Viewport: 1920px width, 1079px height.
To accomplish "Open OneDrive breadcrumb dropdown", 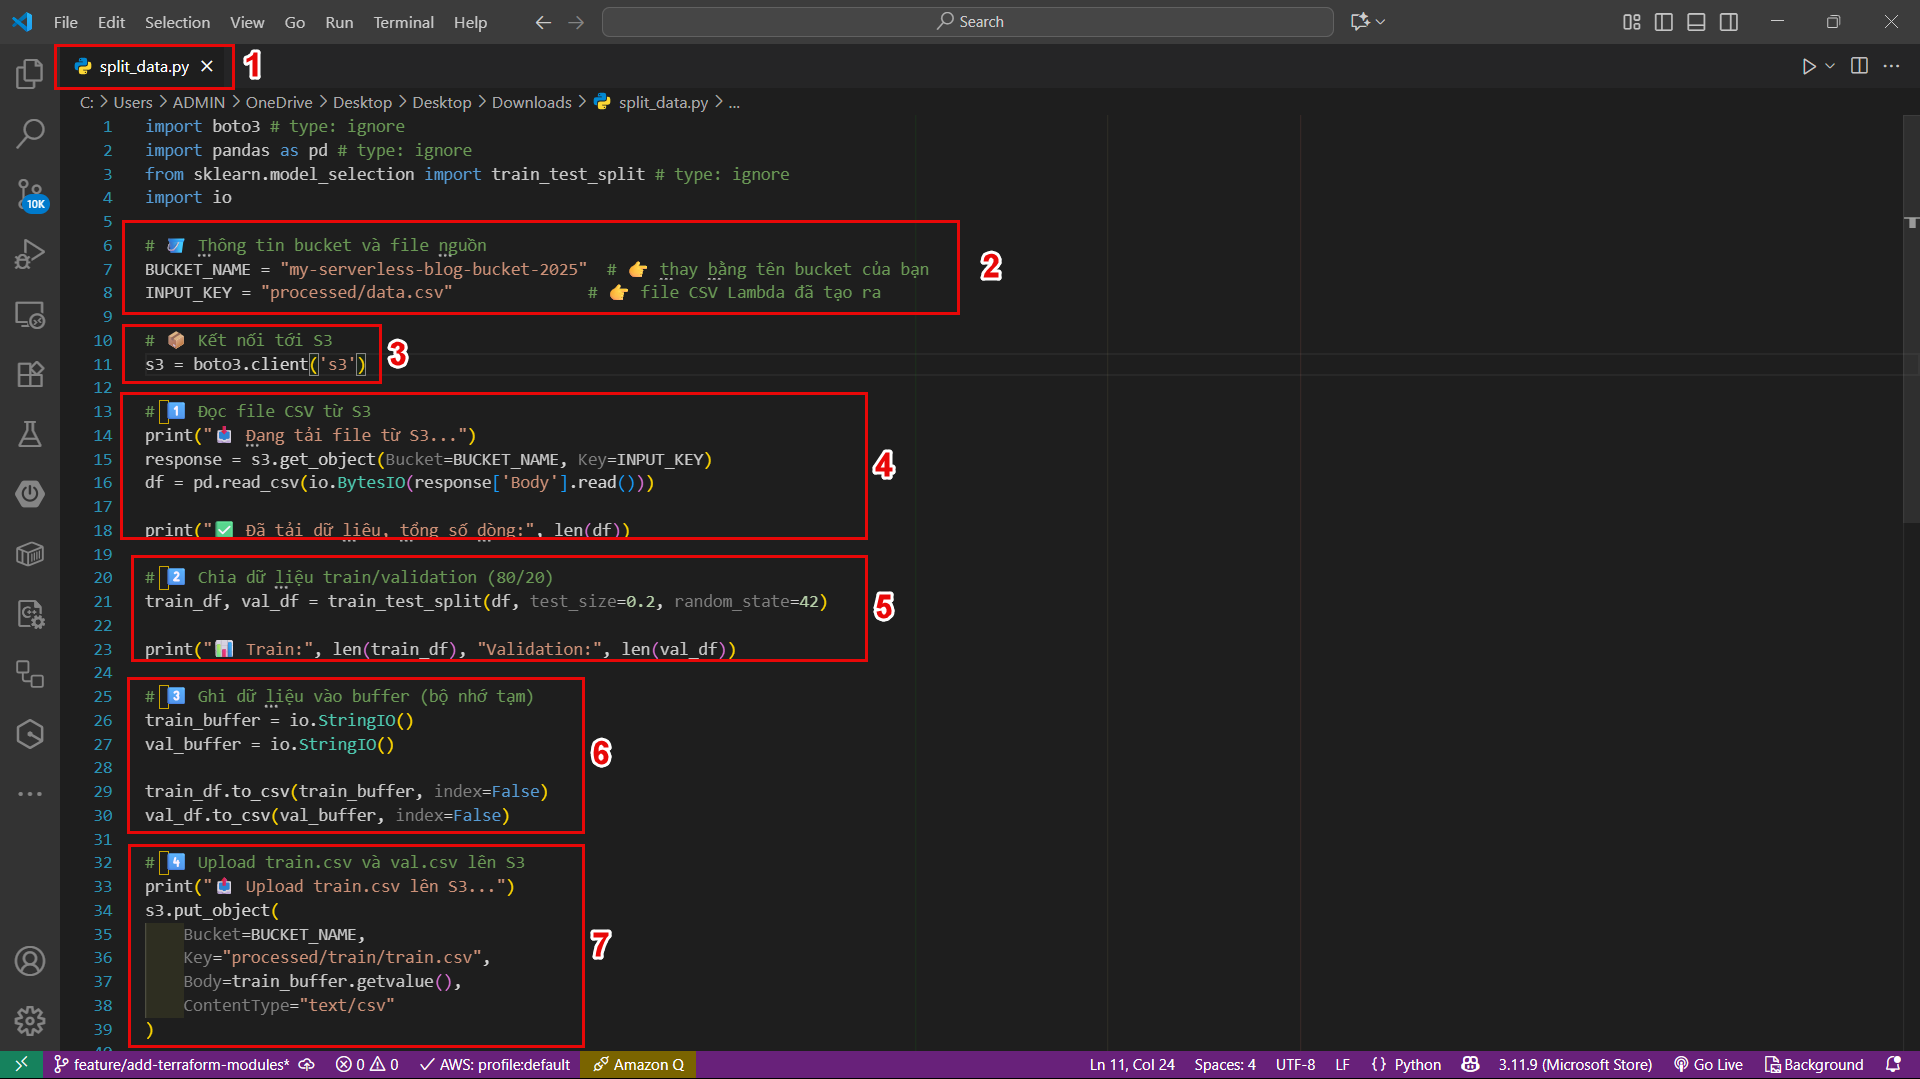I will pyautogui.click(x=279, y=103).
